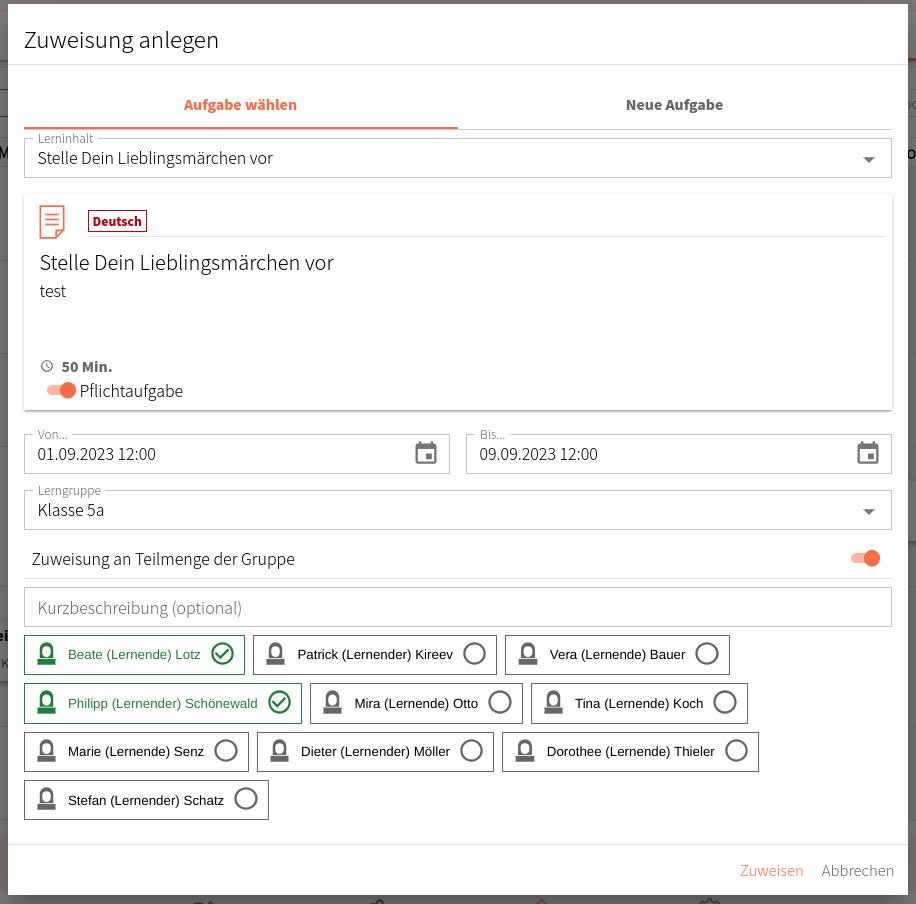This screenshot has height=904, width=916.
Task: Click the student avatar icon of Stefan Schatz
Action: point(46,799)
